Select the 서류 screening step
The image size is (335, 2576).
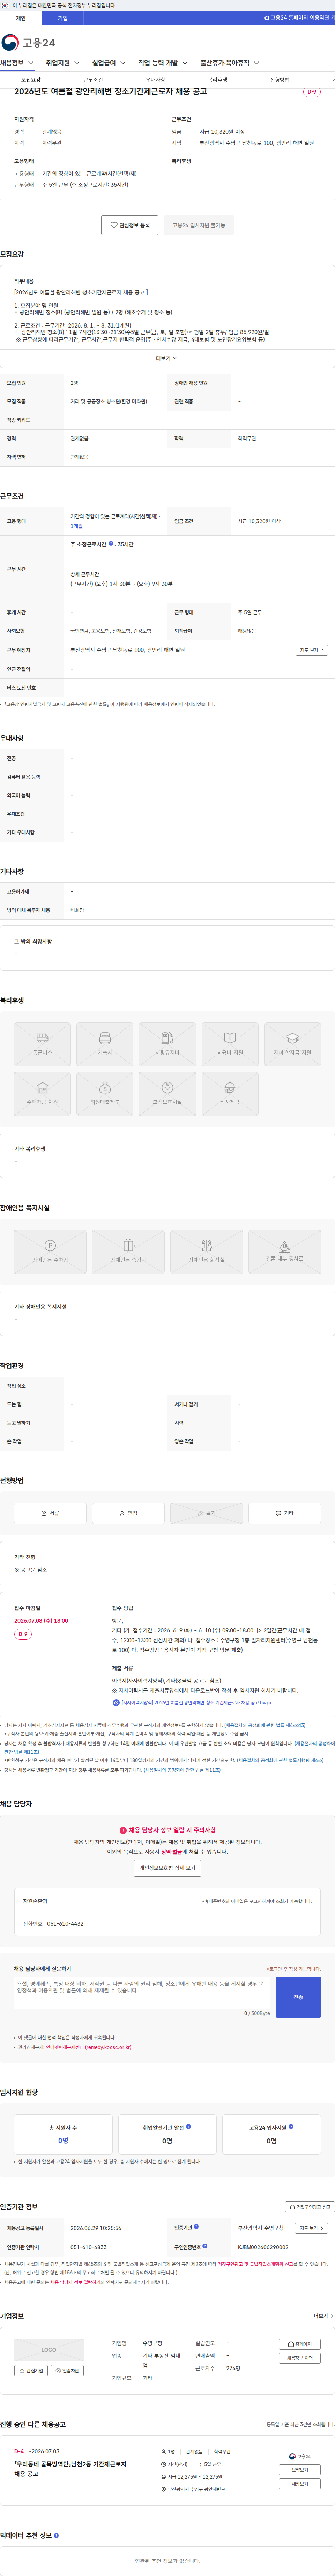(x=50, y=1513)
